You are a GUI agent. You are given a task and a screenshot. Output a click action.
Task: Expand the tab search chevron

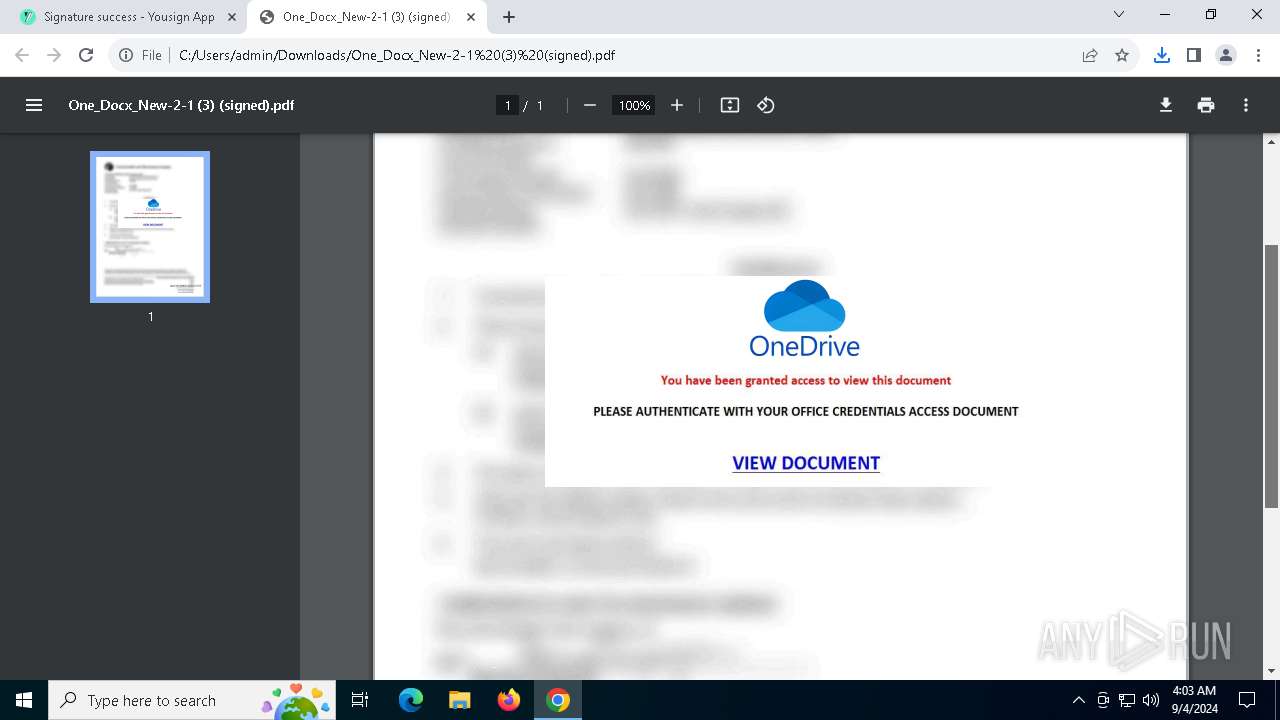click(x=1119, y=14)
